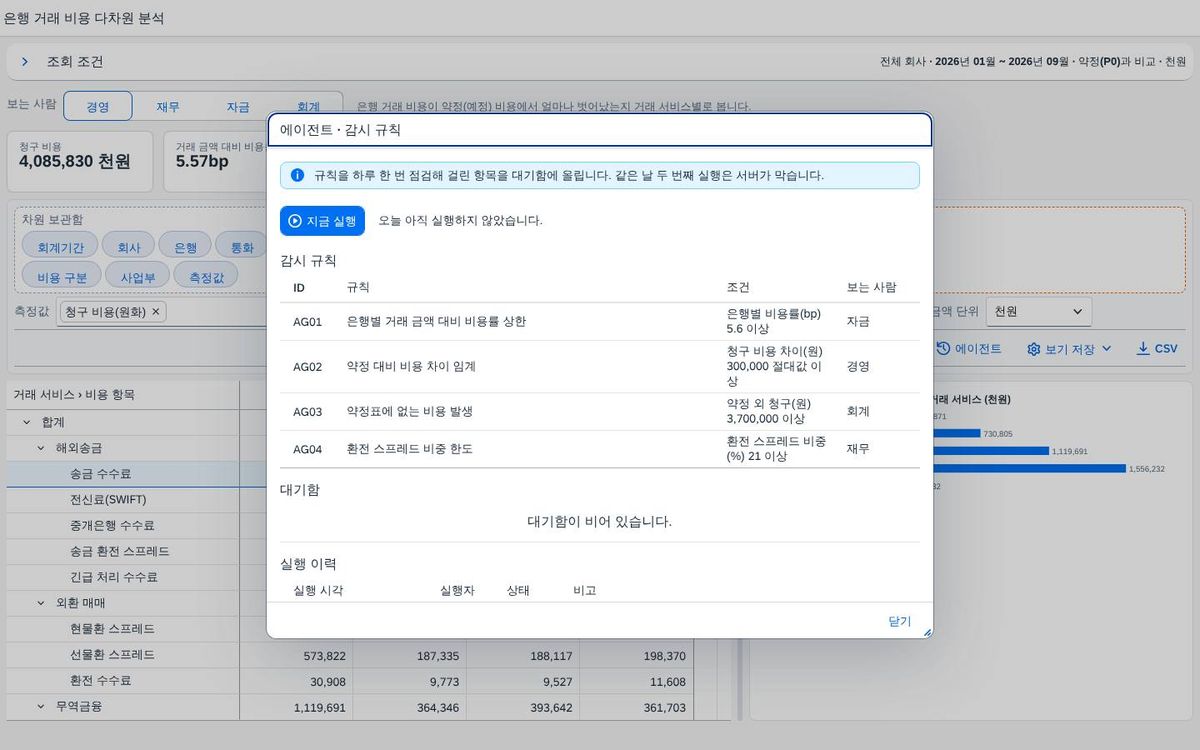This screenshot has height=750, width=1200.
Task: Switch to the 재무 viewer tab
Action: pyautogui.click(x=168, y=106)
